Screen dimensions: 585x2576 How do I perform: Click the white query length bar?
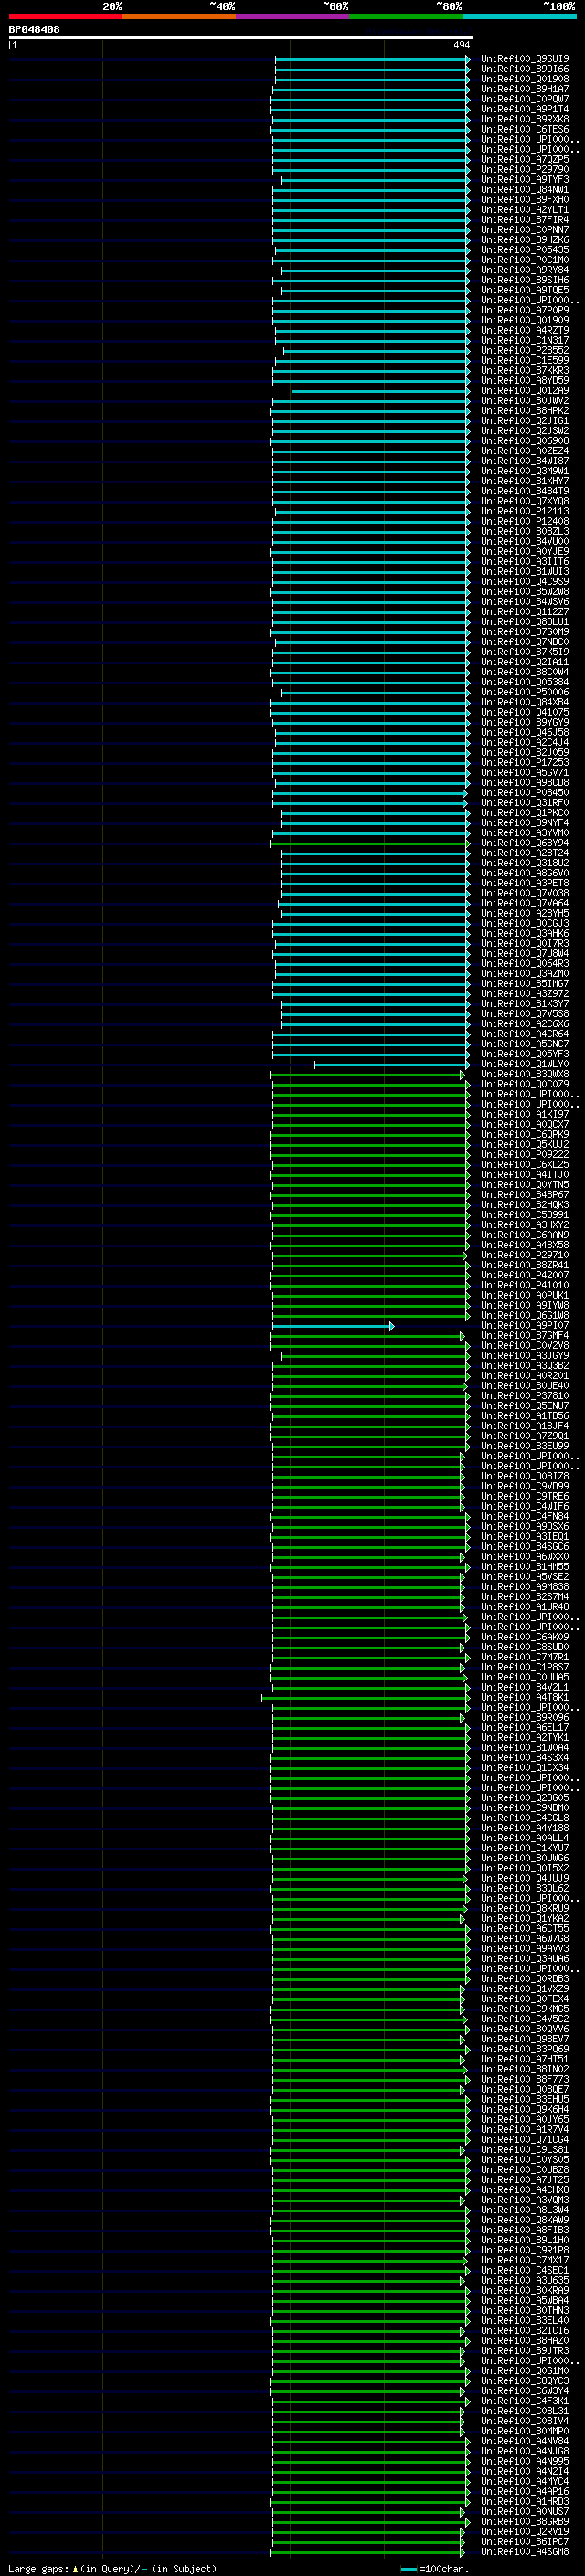coord(241,37)
